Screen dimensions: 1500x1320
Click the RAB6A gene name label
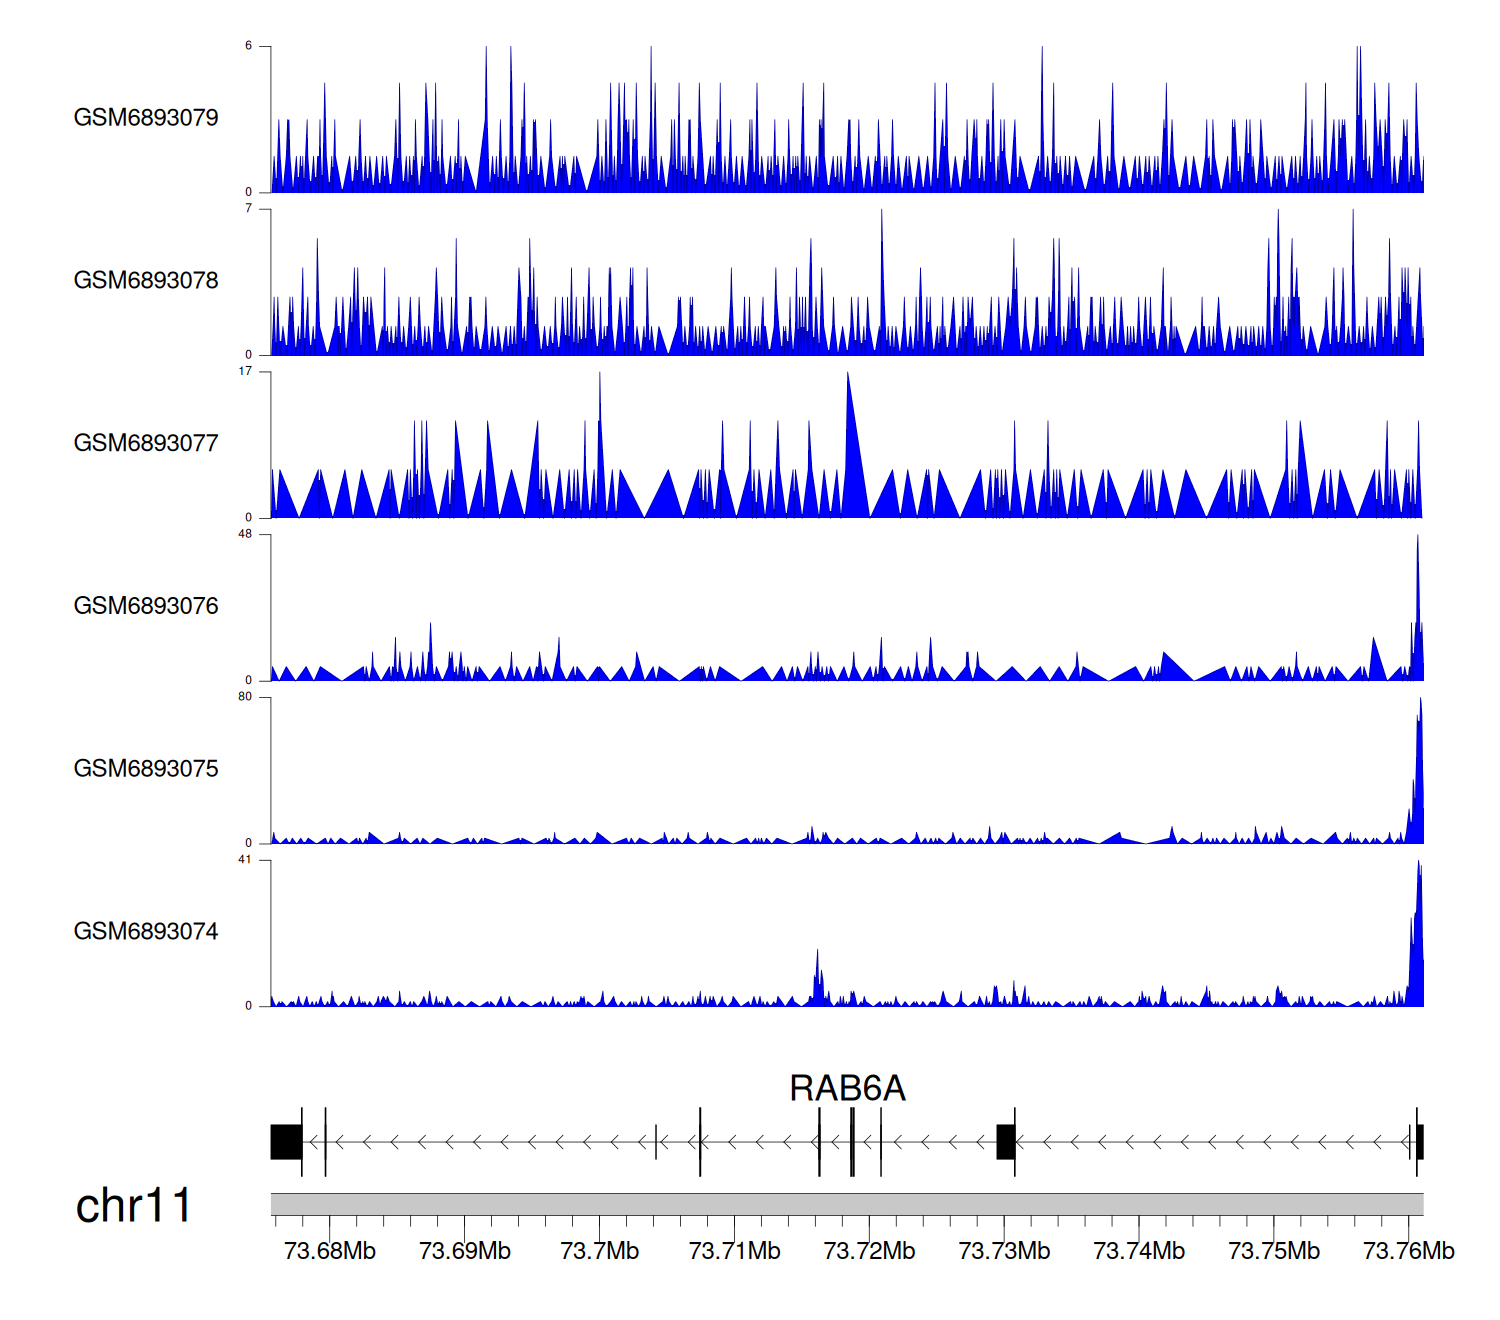point(847,1088)
